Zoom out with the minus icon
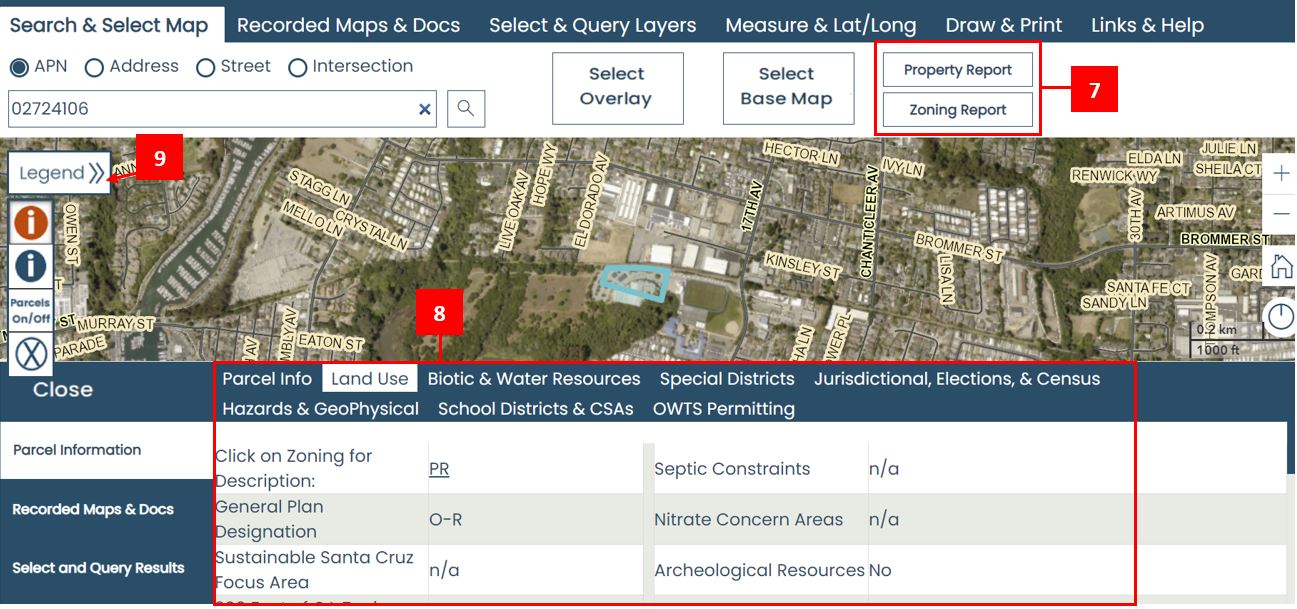The image size is (1297, 609). point(1281,214)
